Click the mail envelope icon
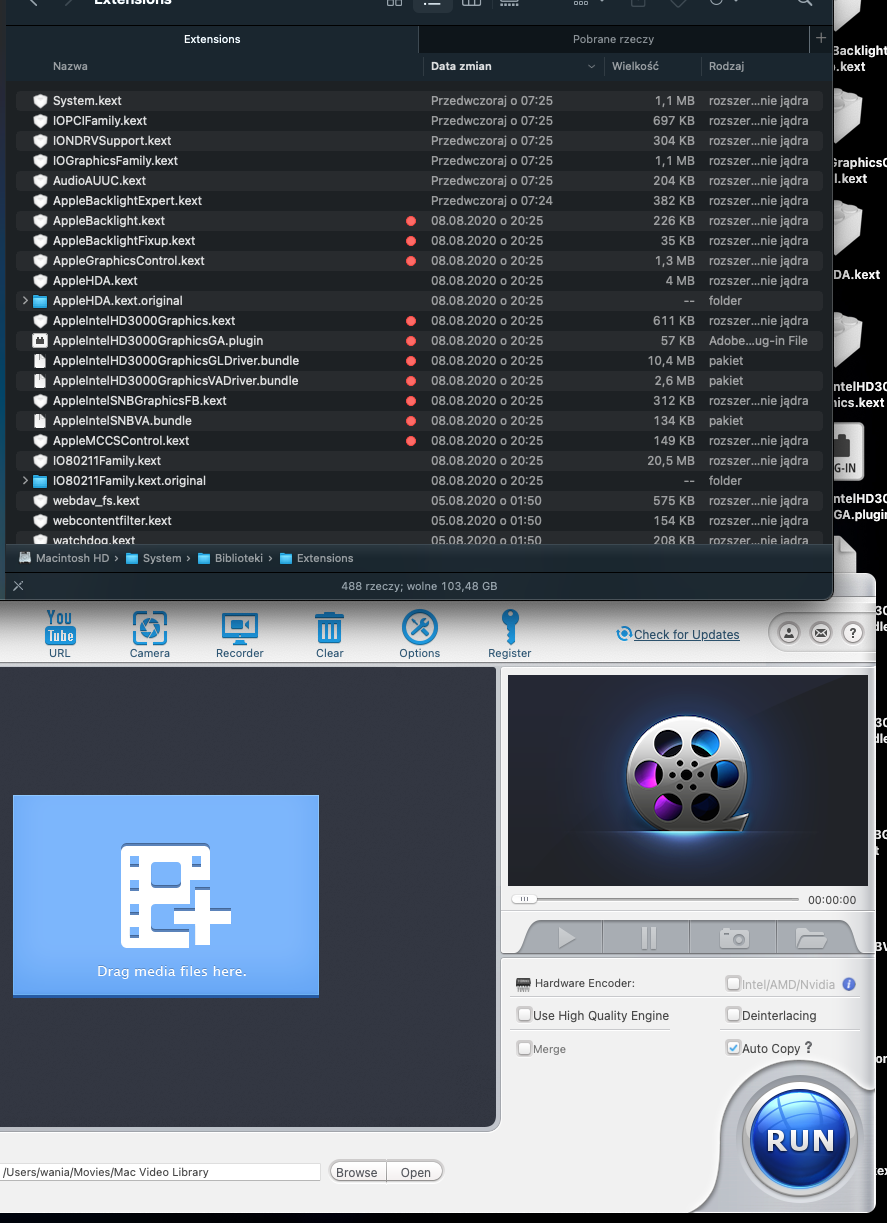The width and height of the screenshot is (887, 1223). tap(821, 632)
